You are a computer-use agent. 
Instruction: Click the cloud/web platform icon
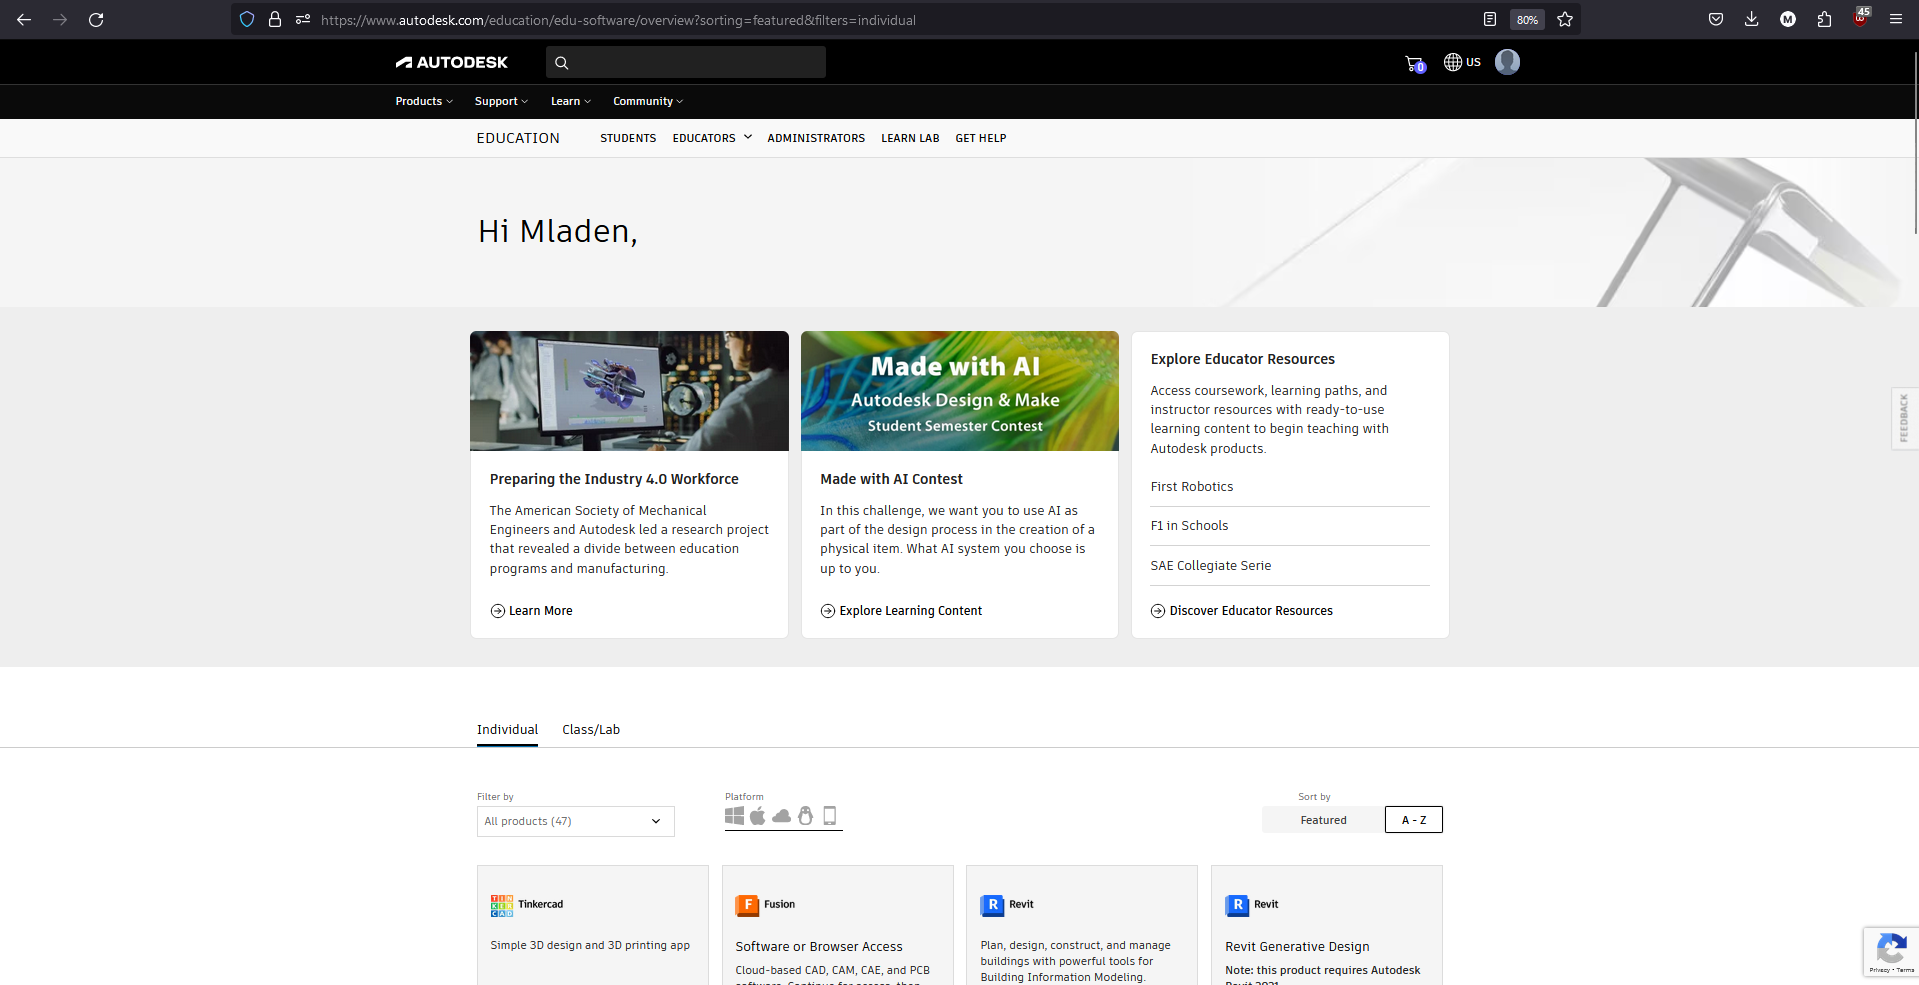pyautogui.click(x=781, y=815)
